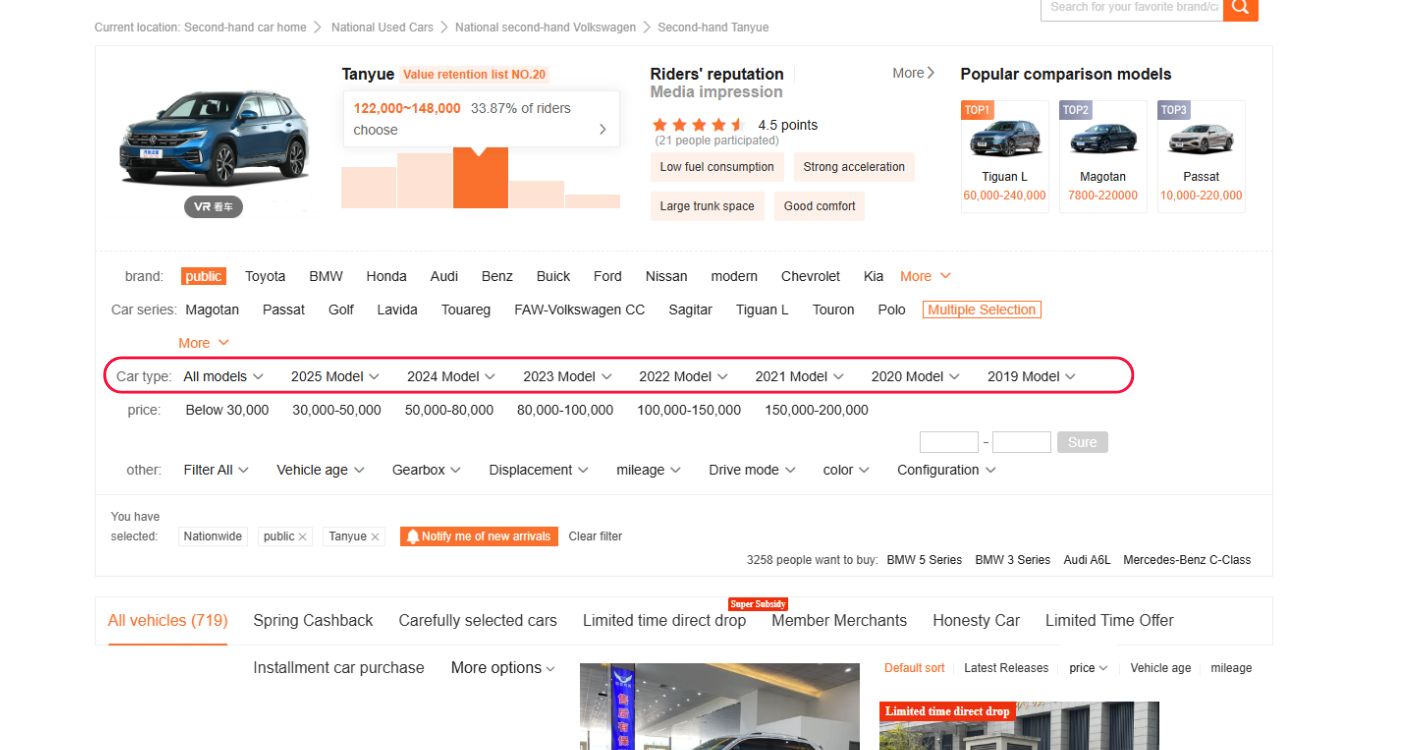Click the orange search magnifier icon

(1240, 8)
